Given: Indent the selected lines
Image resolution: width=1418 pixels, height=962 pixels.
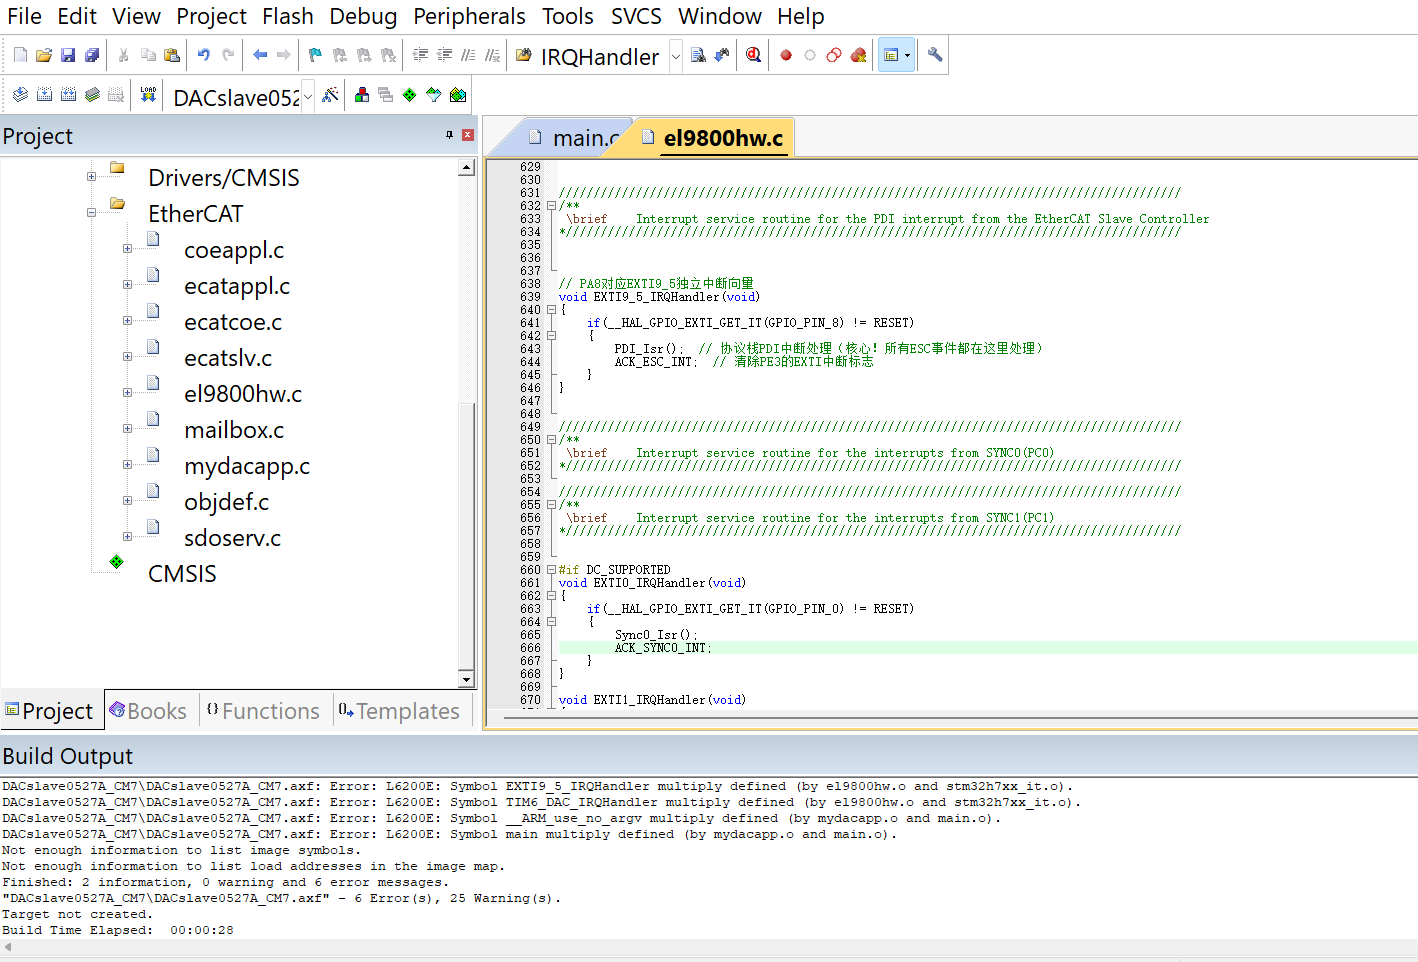Looking at the screenshot, I should [x=420, y=56].
